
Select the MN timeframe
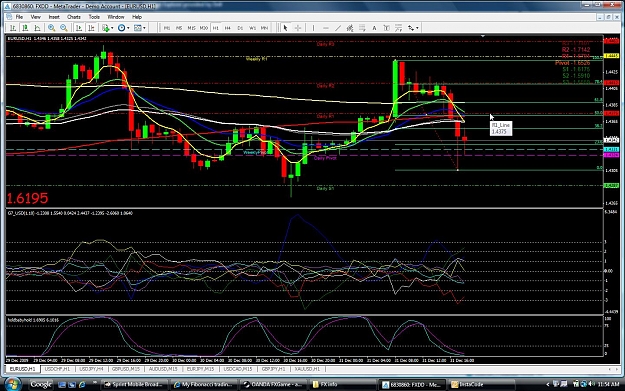tap(264, 28)
